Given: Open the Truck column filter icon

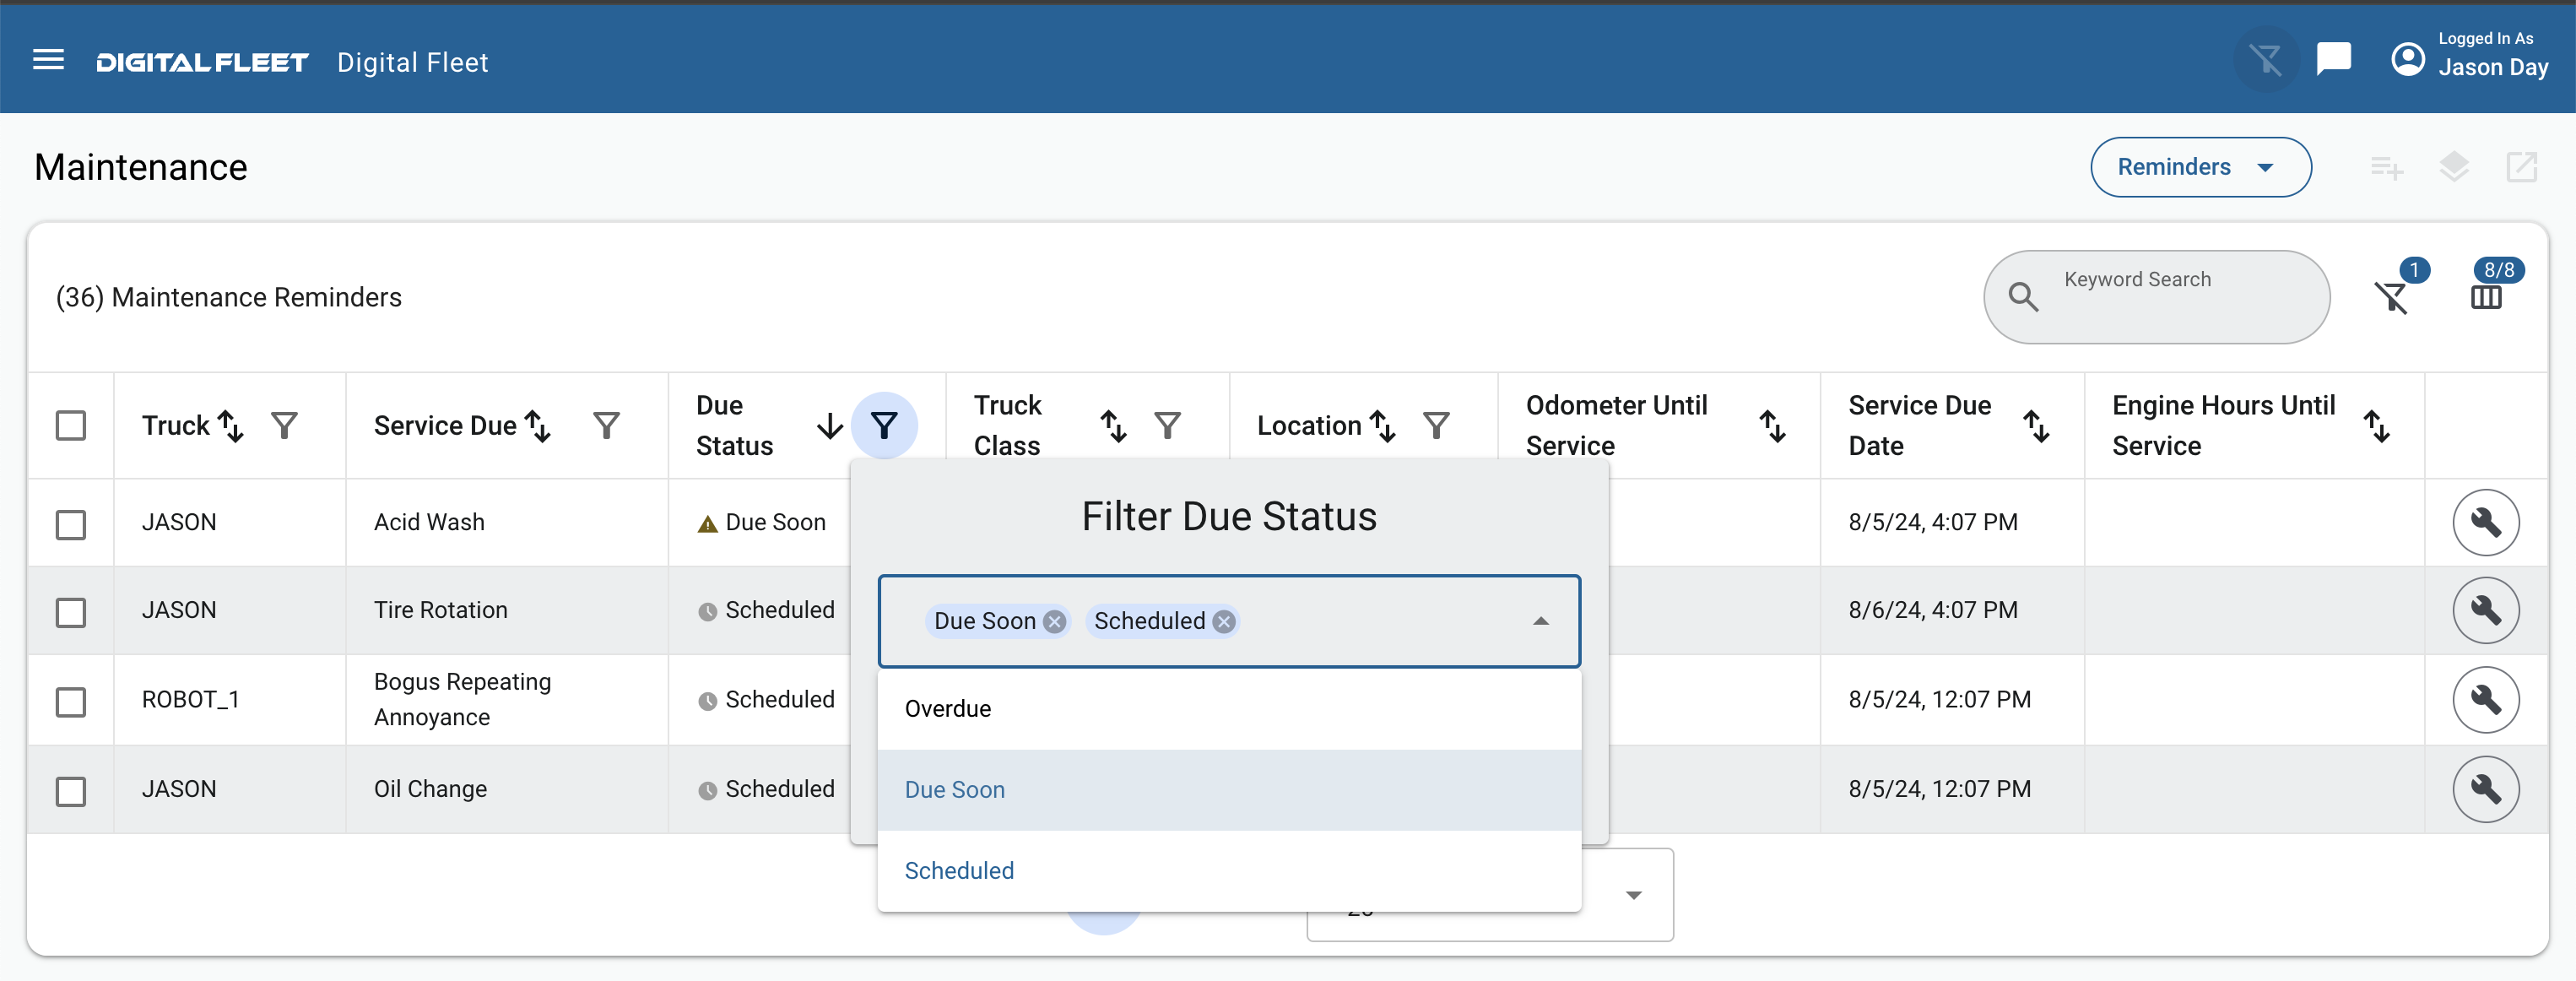Looking at the screenshot, I should click(x=284, y=425).
